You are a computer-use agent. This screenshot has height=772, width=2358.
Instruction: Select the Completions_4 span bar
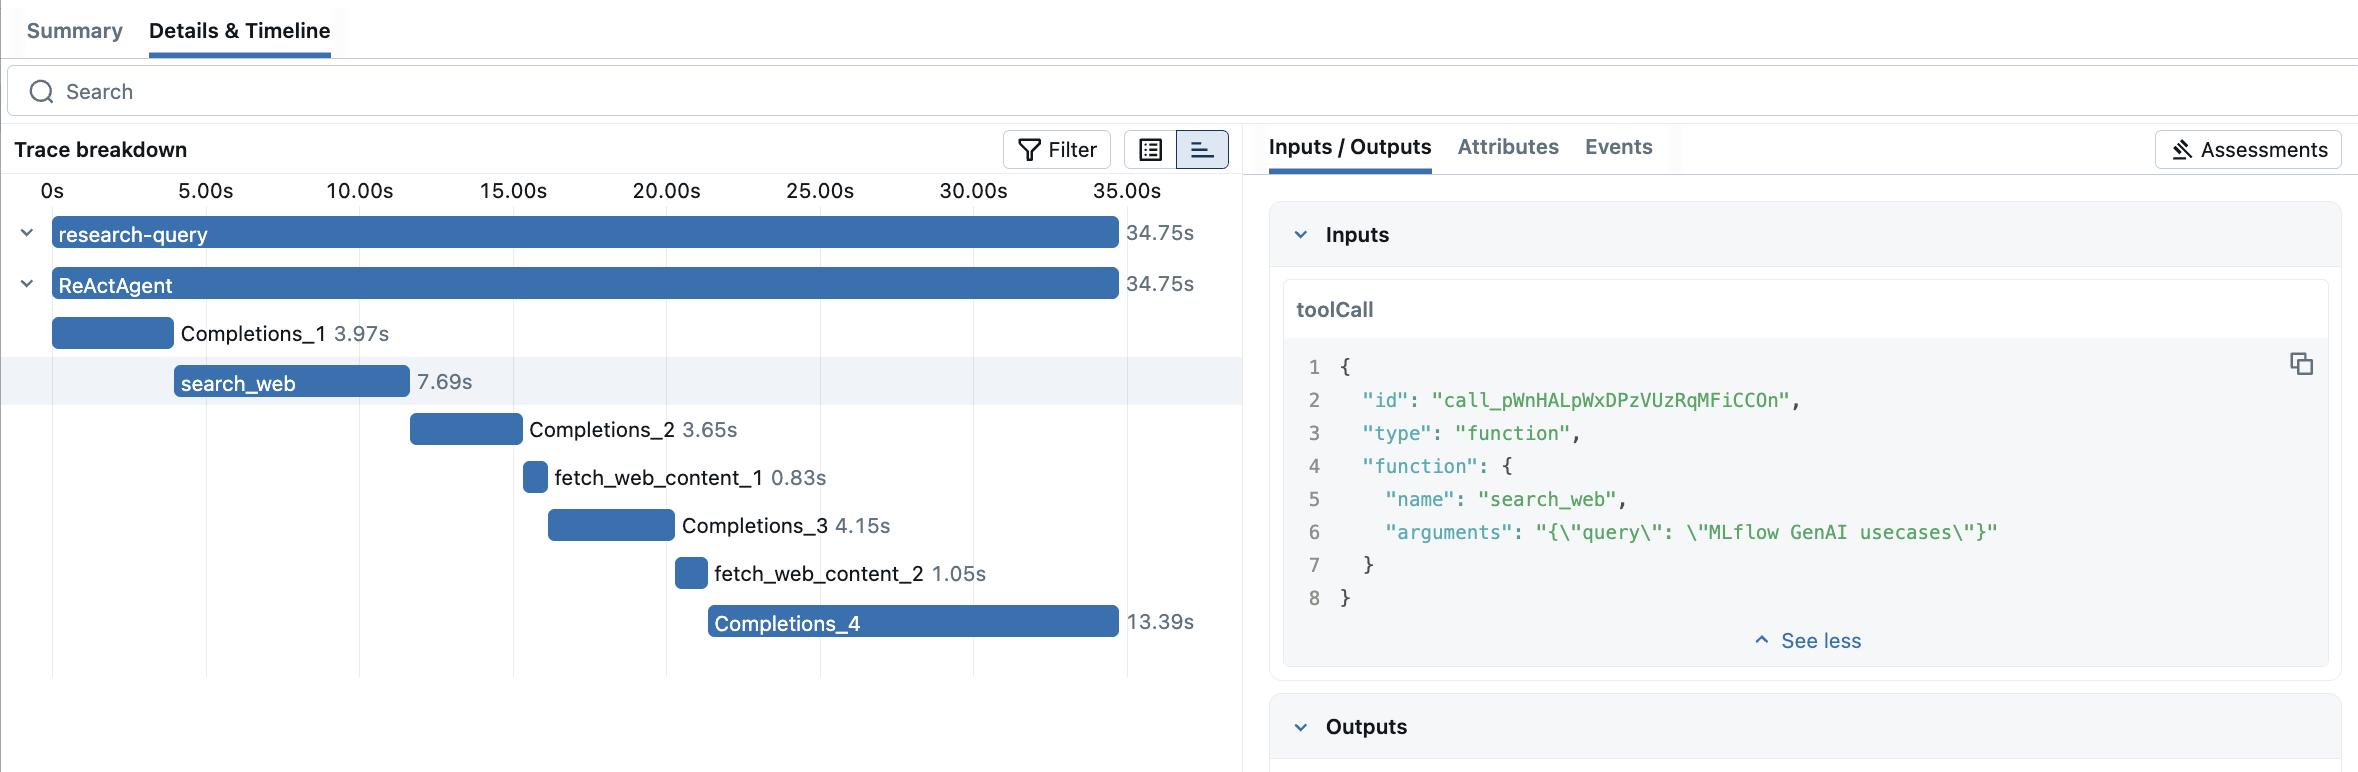pyautogui.click(x=912, y=622)
